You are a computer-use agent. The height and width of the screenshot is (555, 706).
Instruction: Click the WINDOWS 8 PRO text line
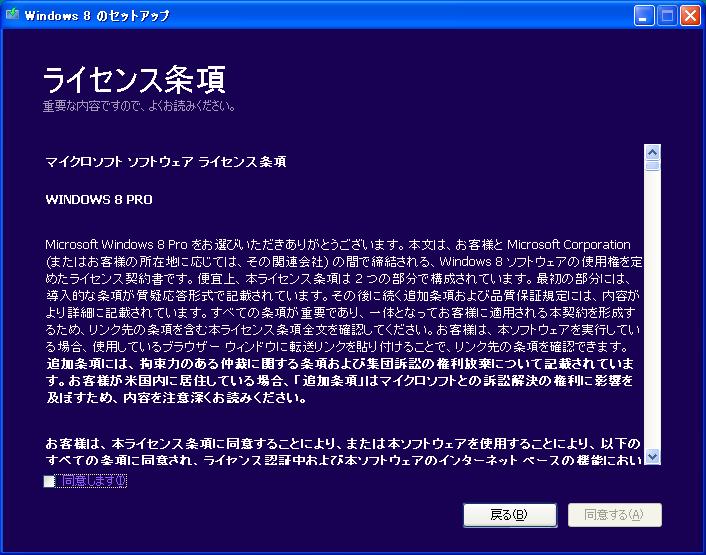[x=99, y=199]
